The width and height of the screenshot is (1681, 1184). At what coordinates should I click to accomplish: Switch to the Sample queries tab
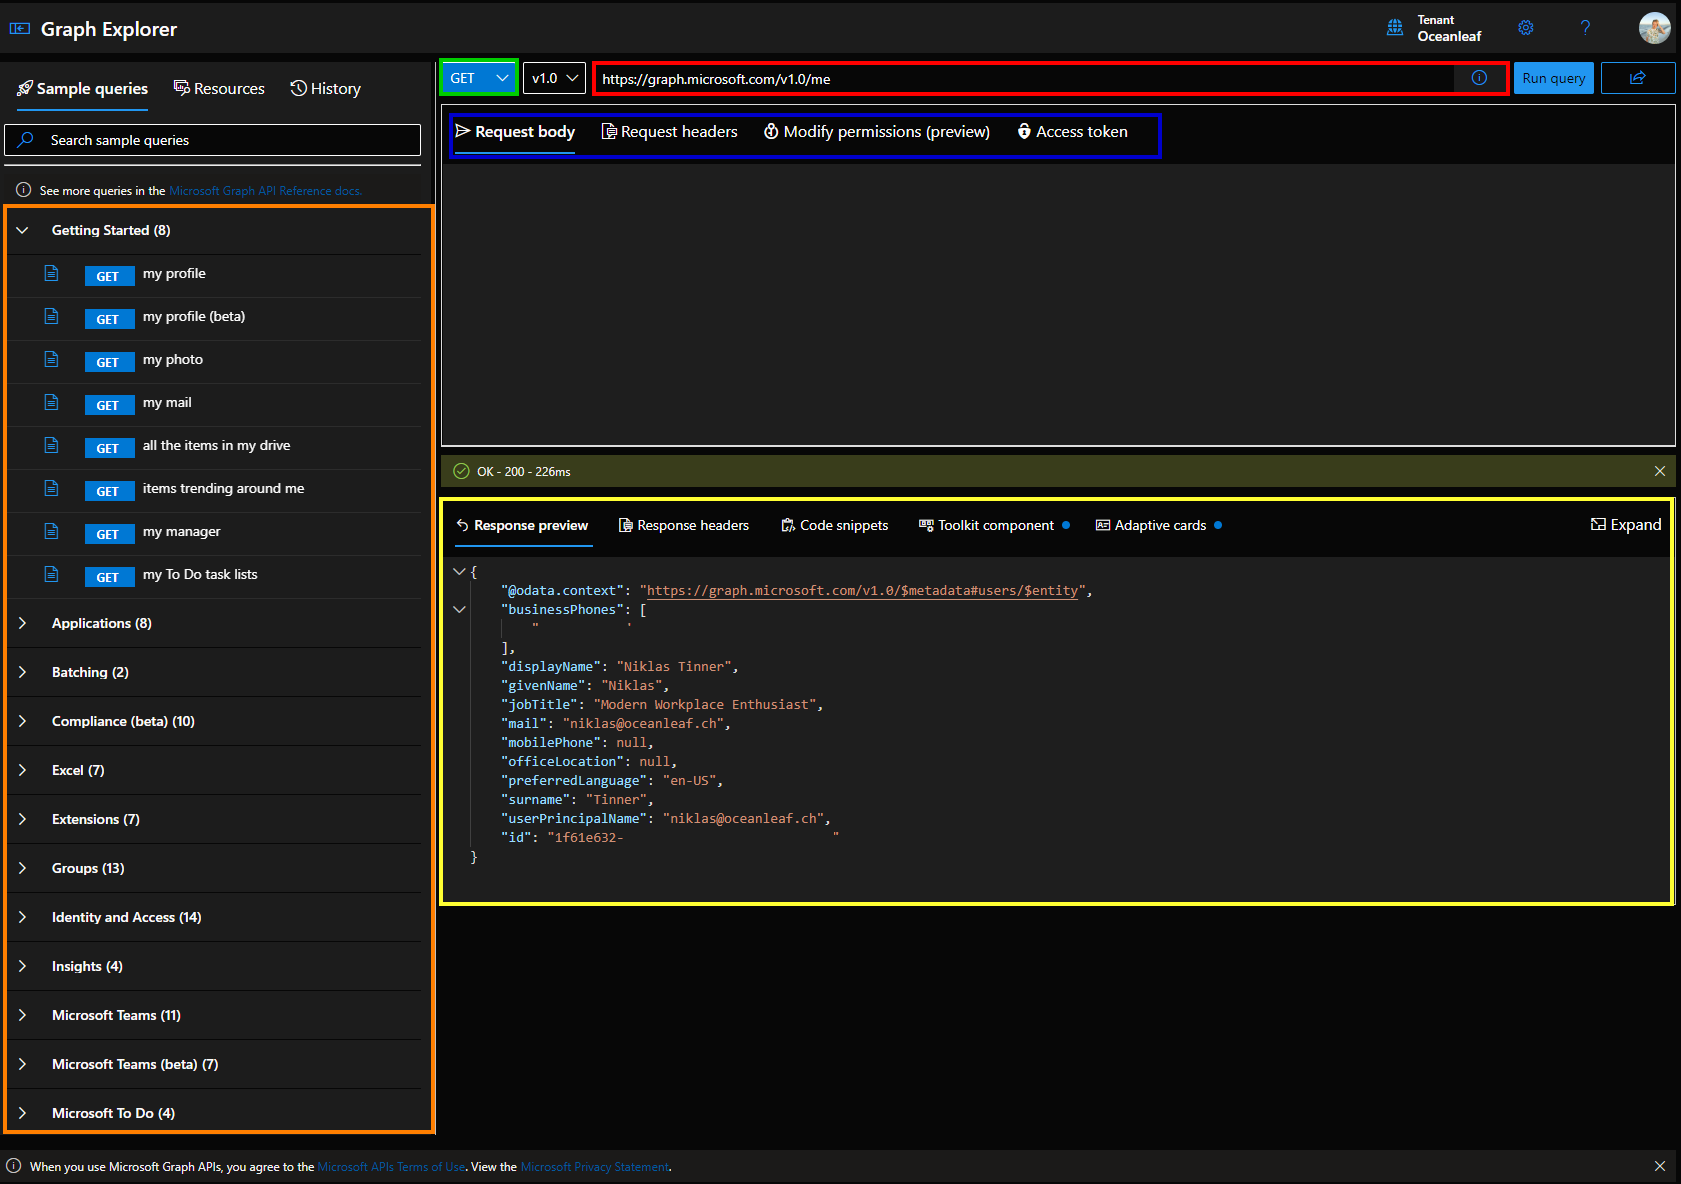coord(82,89)
